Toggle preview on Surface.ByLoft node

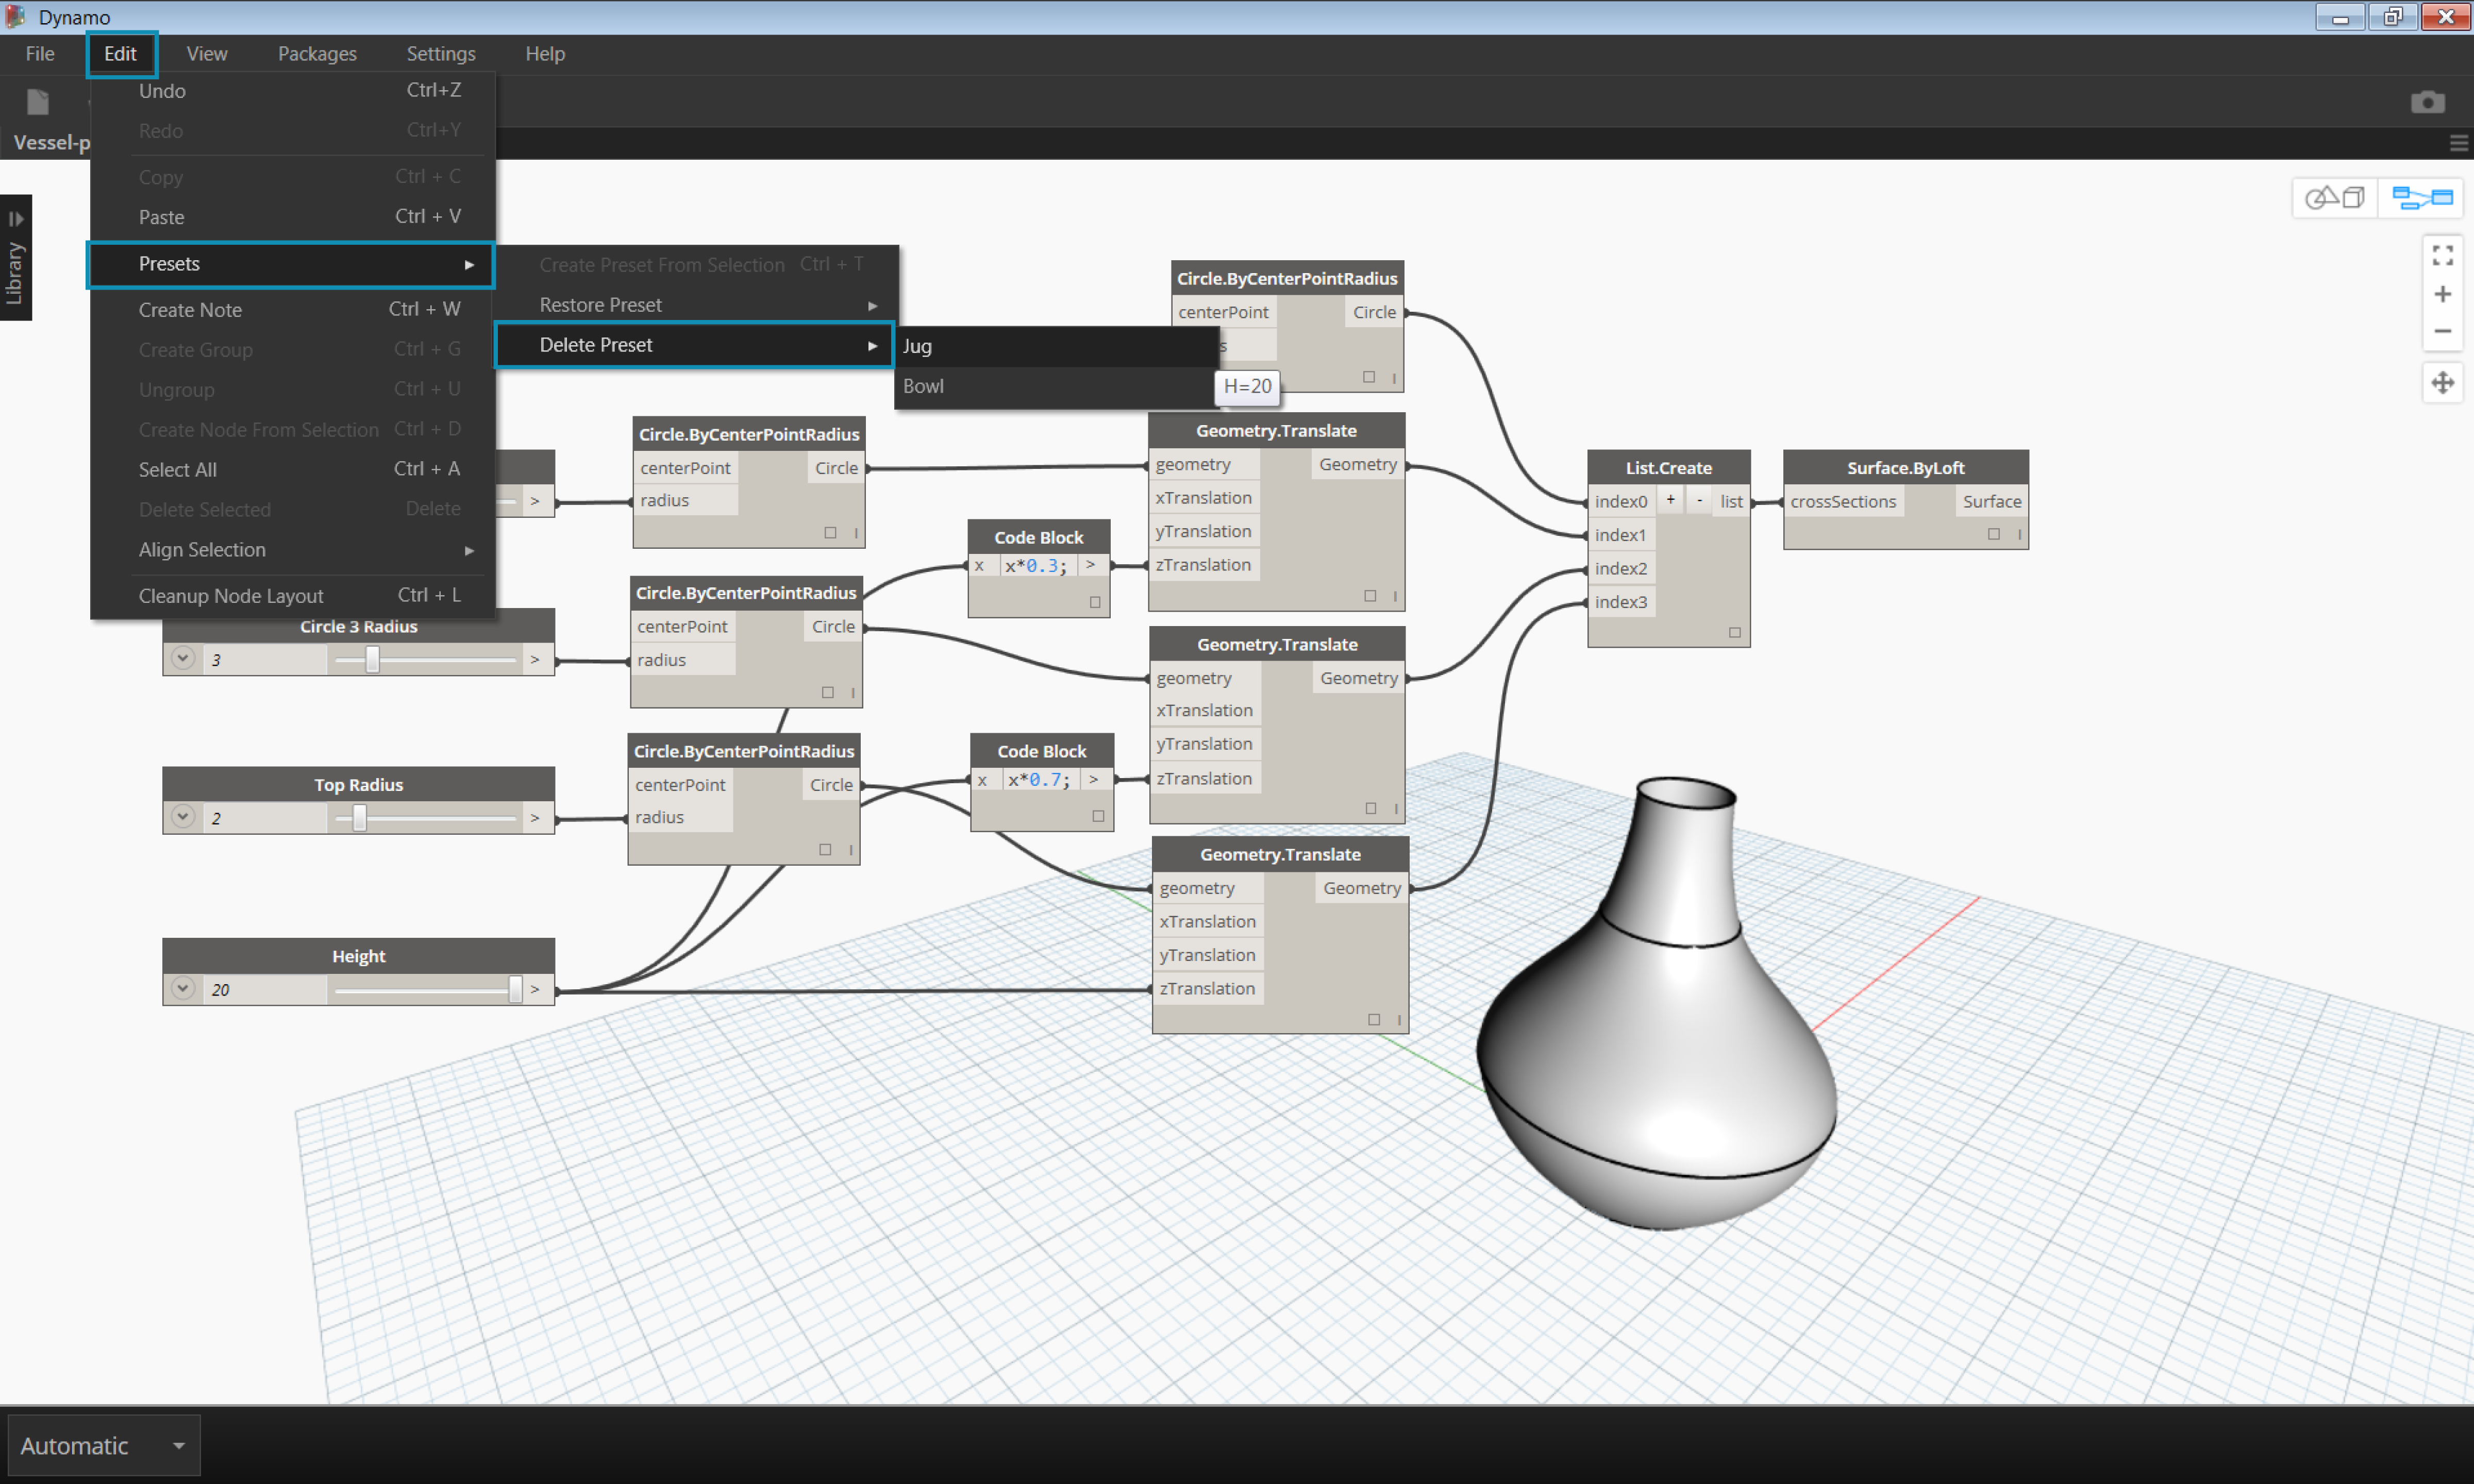pyautogui.click(x=1994, y=534)
